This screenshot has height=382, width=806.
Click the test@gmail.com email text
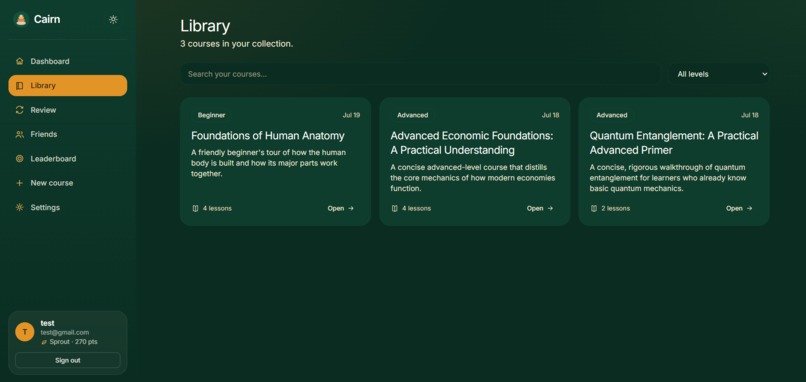(65, 333)
